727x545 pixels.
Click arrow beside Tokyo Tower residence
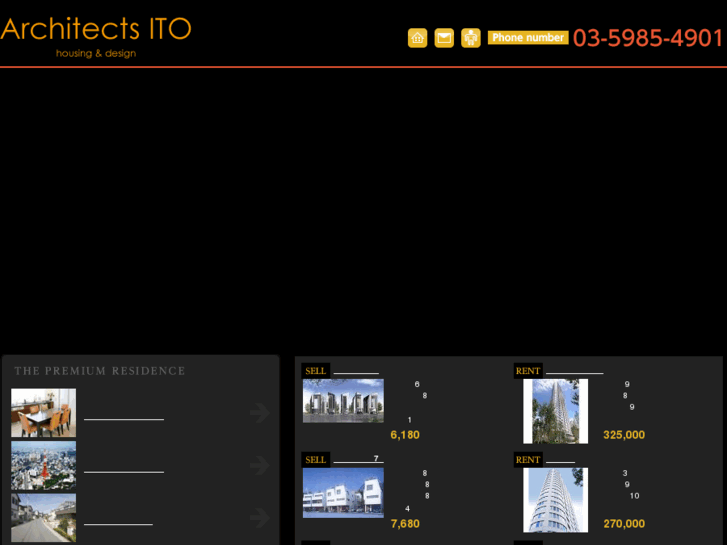(260, 465)
